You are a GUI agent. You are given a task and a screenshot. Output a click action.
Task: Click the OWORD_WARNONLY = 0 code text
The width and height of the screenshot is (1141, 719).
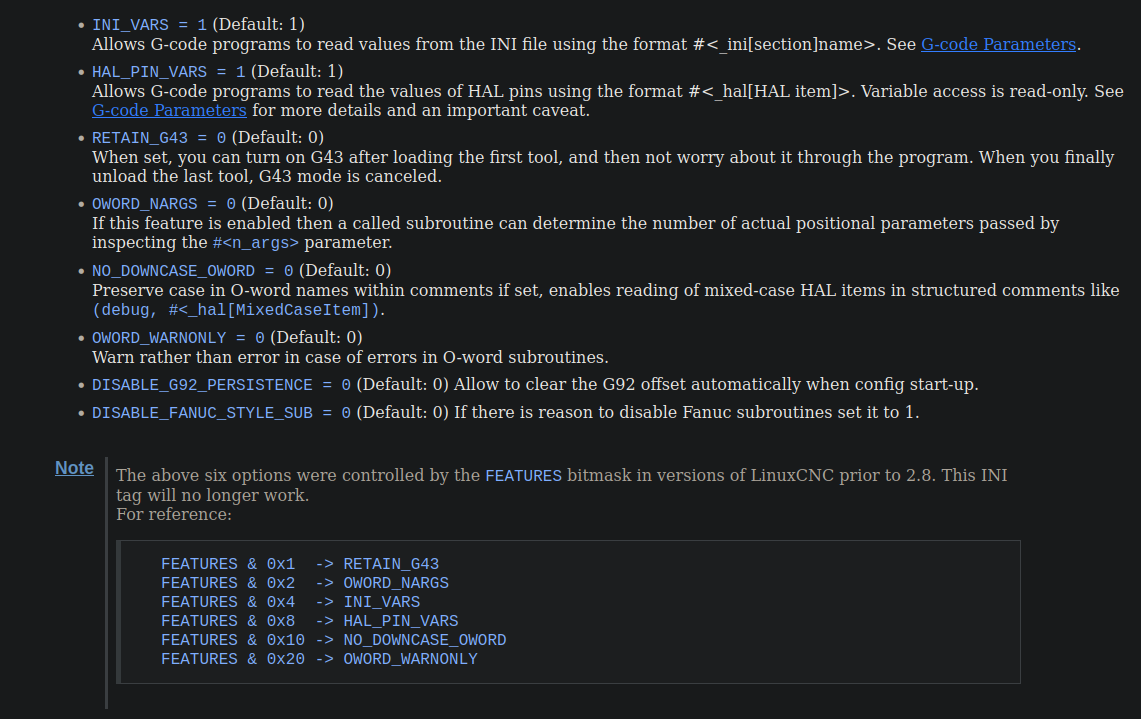pyautogui.click(x=178, y=338)
